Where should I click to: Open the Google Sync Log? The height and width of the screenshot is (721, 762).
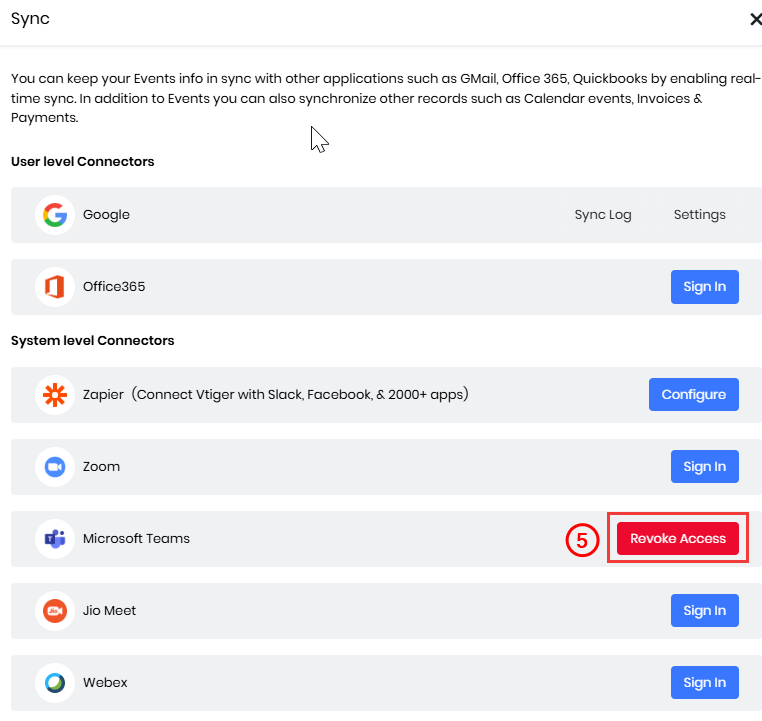tap(603, 215)
